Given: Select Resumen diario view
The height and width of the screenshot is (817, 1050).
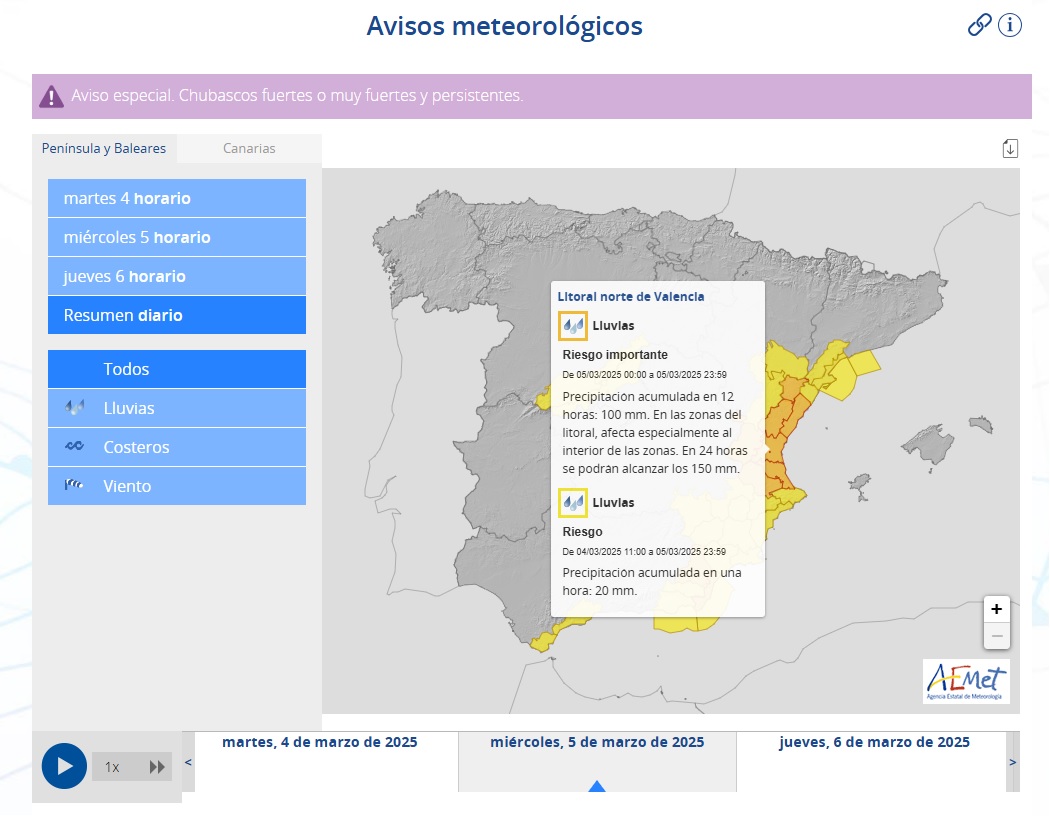Looking at the screenshot, I should 176,314.
